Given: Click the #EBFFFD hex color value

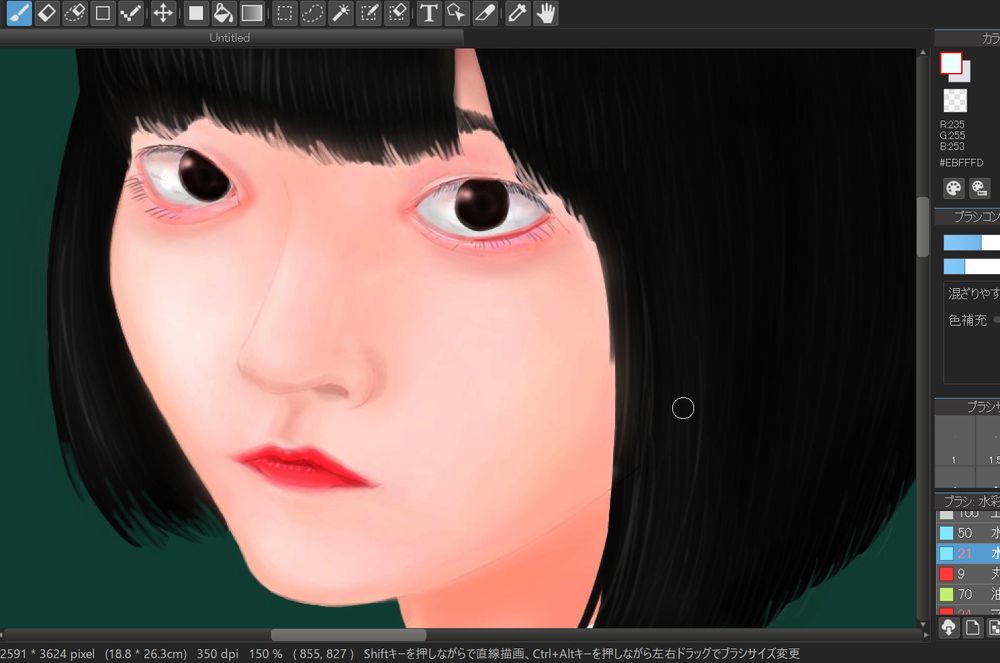Looking at the screenshot, I should 961,163.
